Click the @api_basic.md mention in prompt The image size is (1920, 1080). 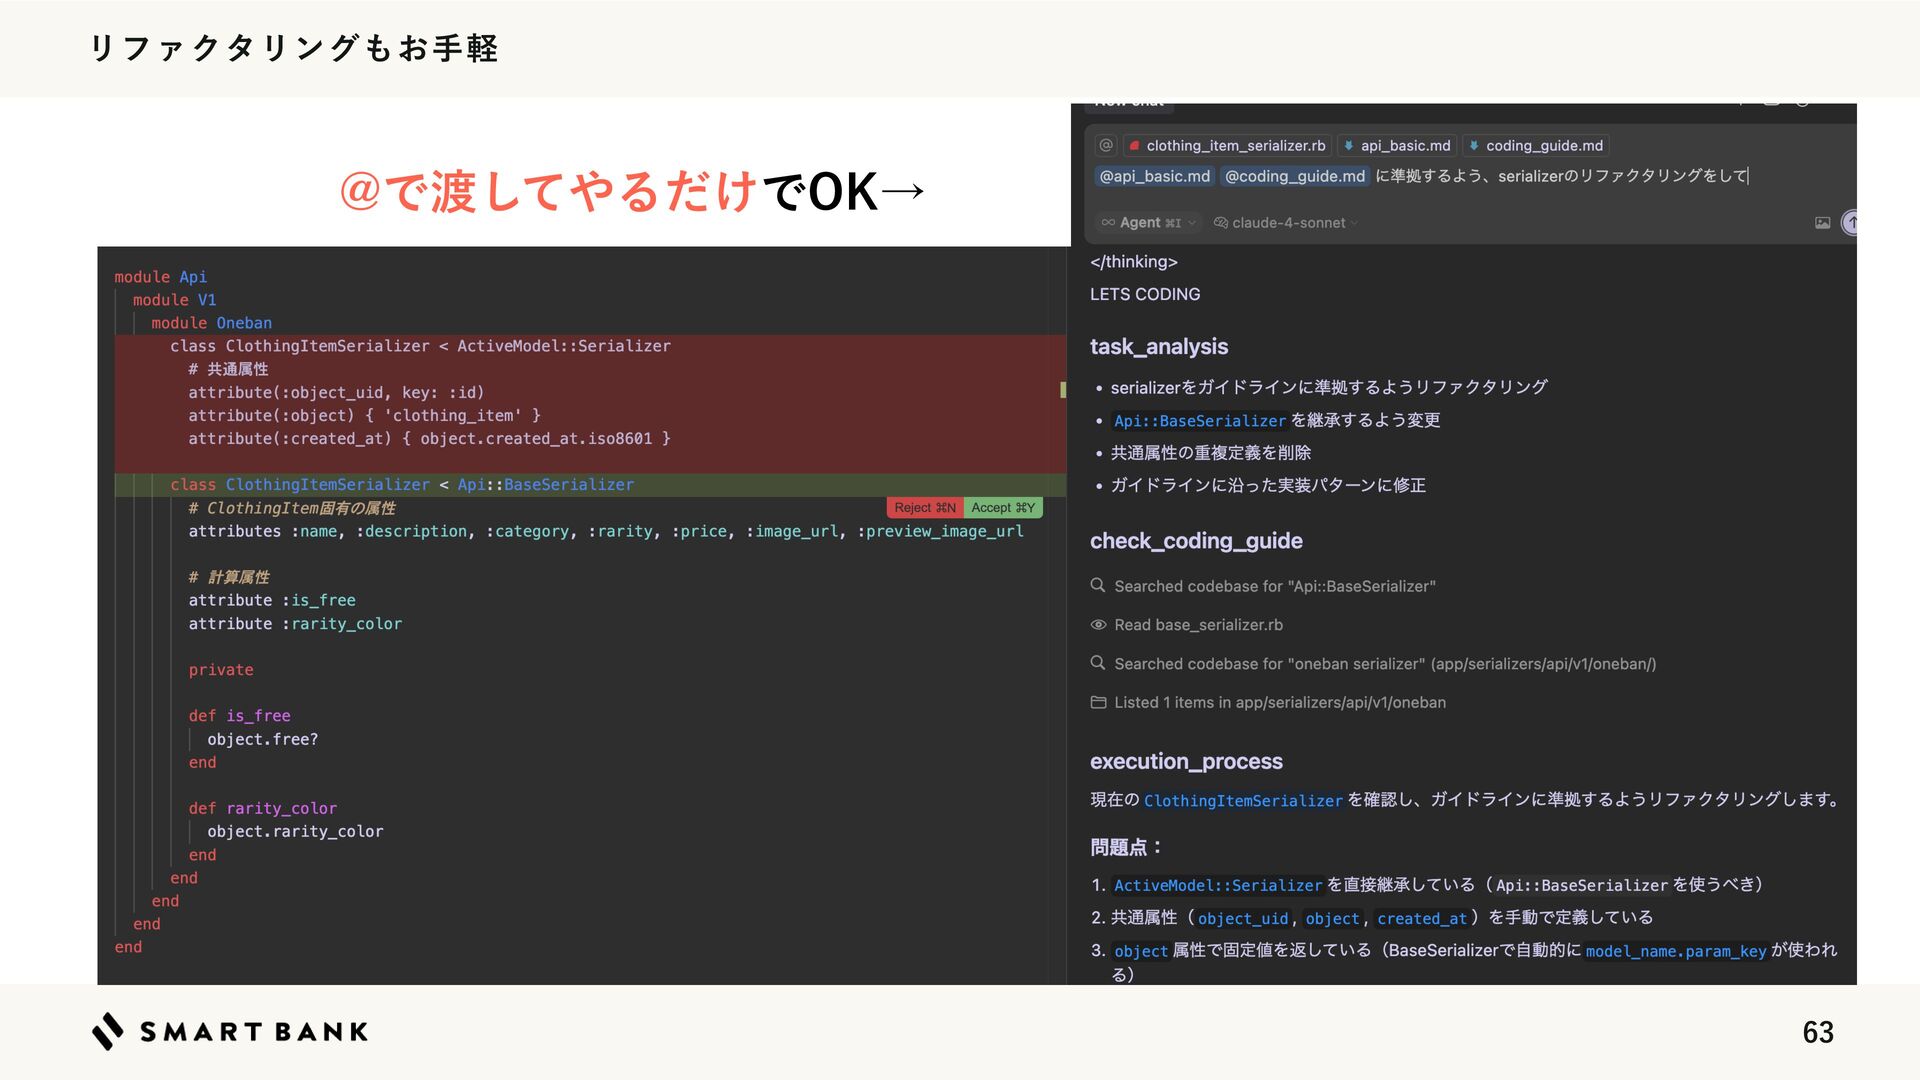tap(1154, 177)
